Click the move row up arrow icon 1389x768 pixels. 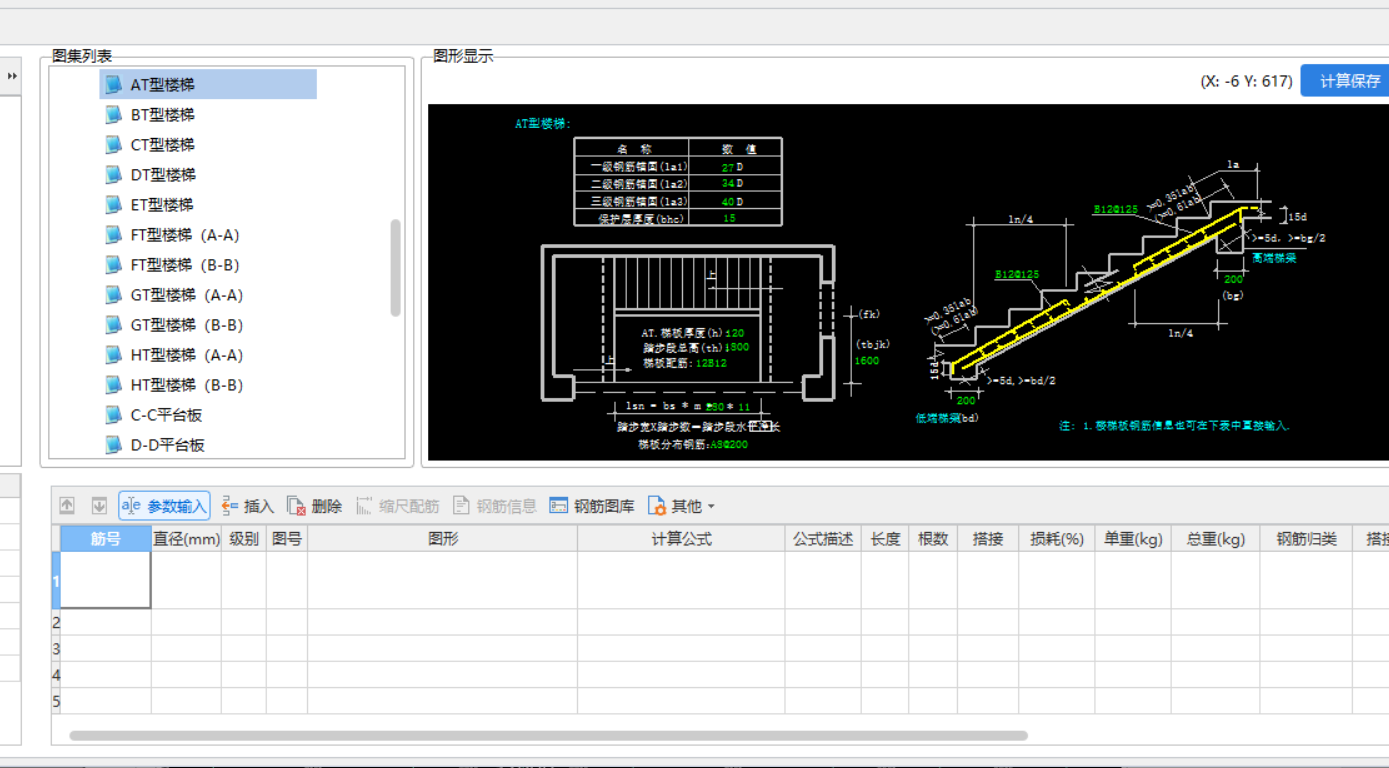[x=67, y=506]
